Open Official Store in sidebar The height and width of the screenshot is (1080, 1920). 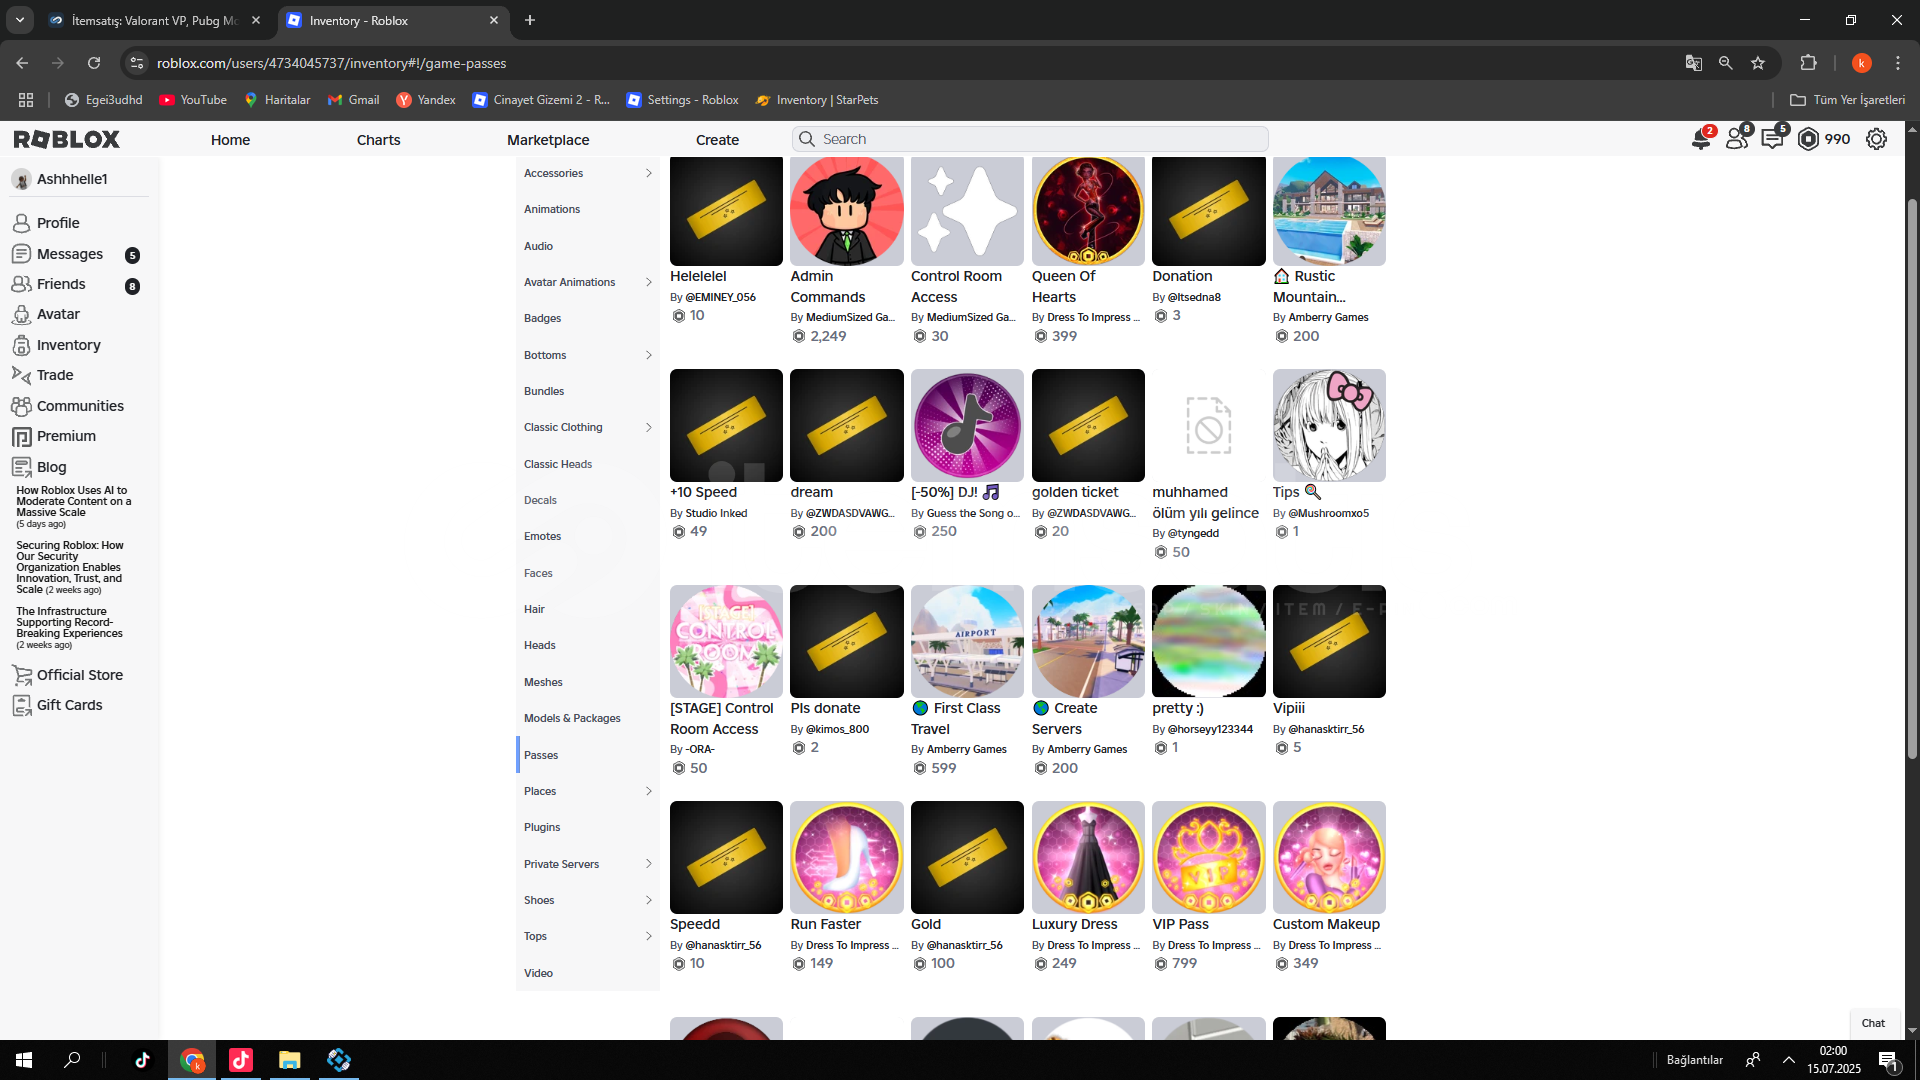point(80,675)
